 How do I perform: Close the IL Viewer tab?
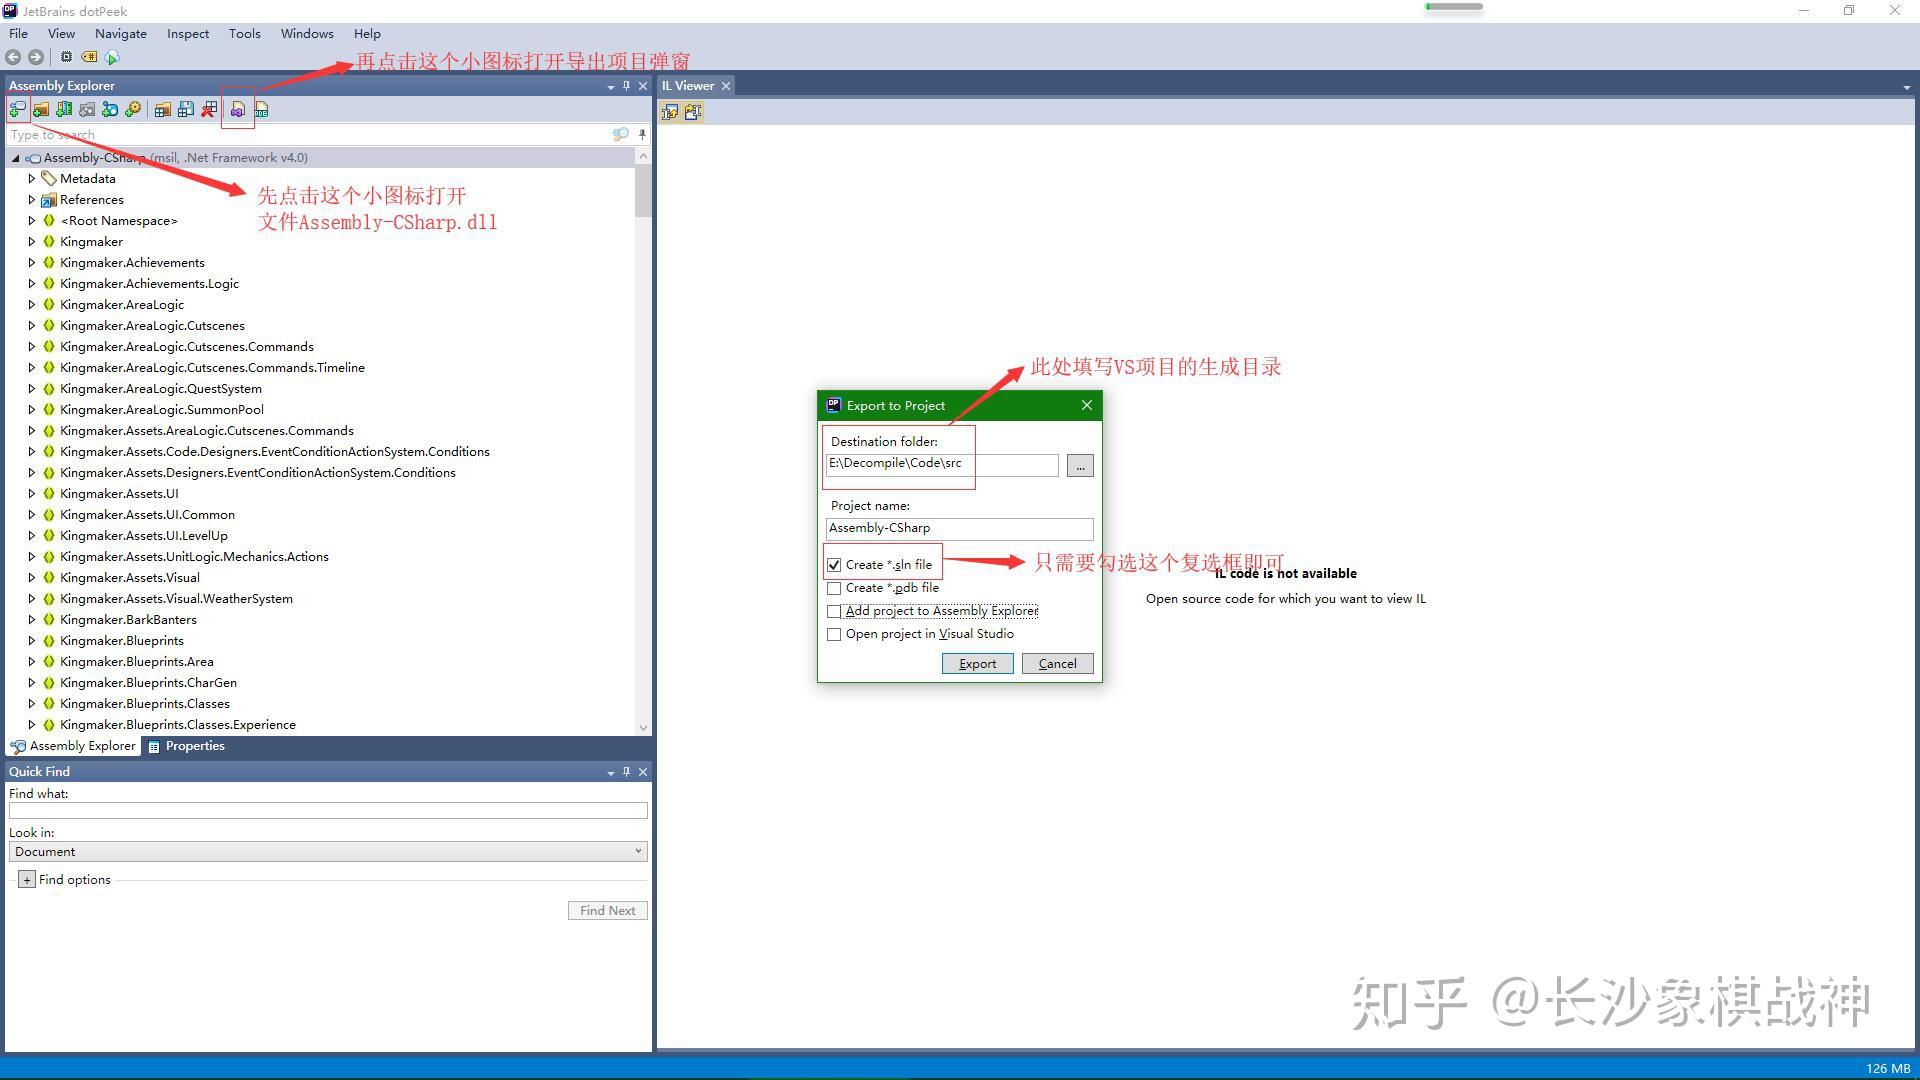726,86
